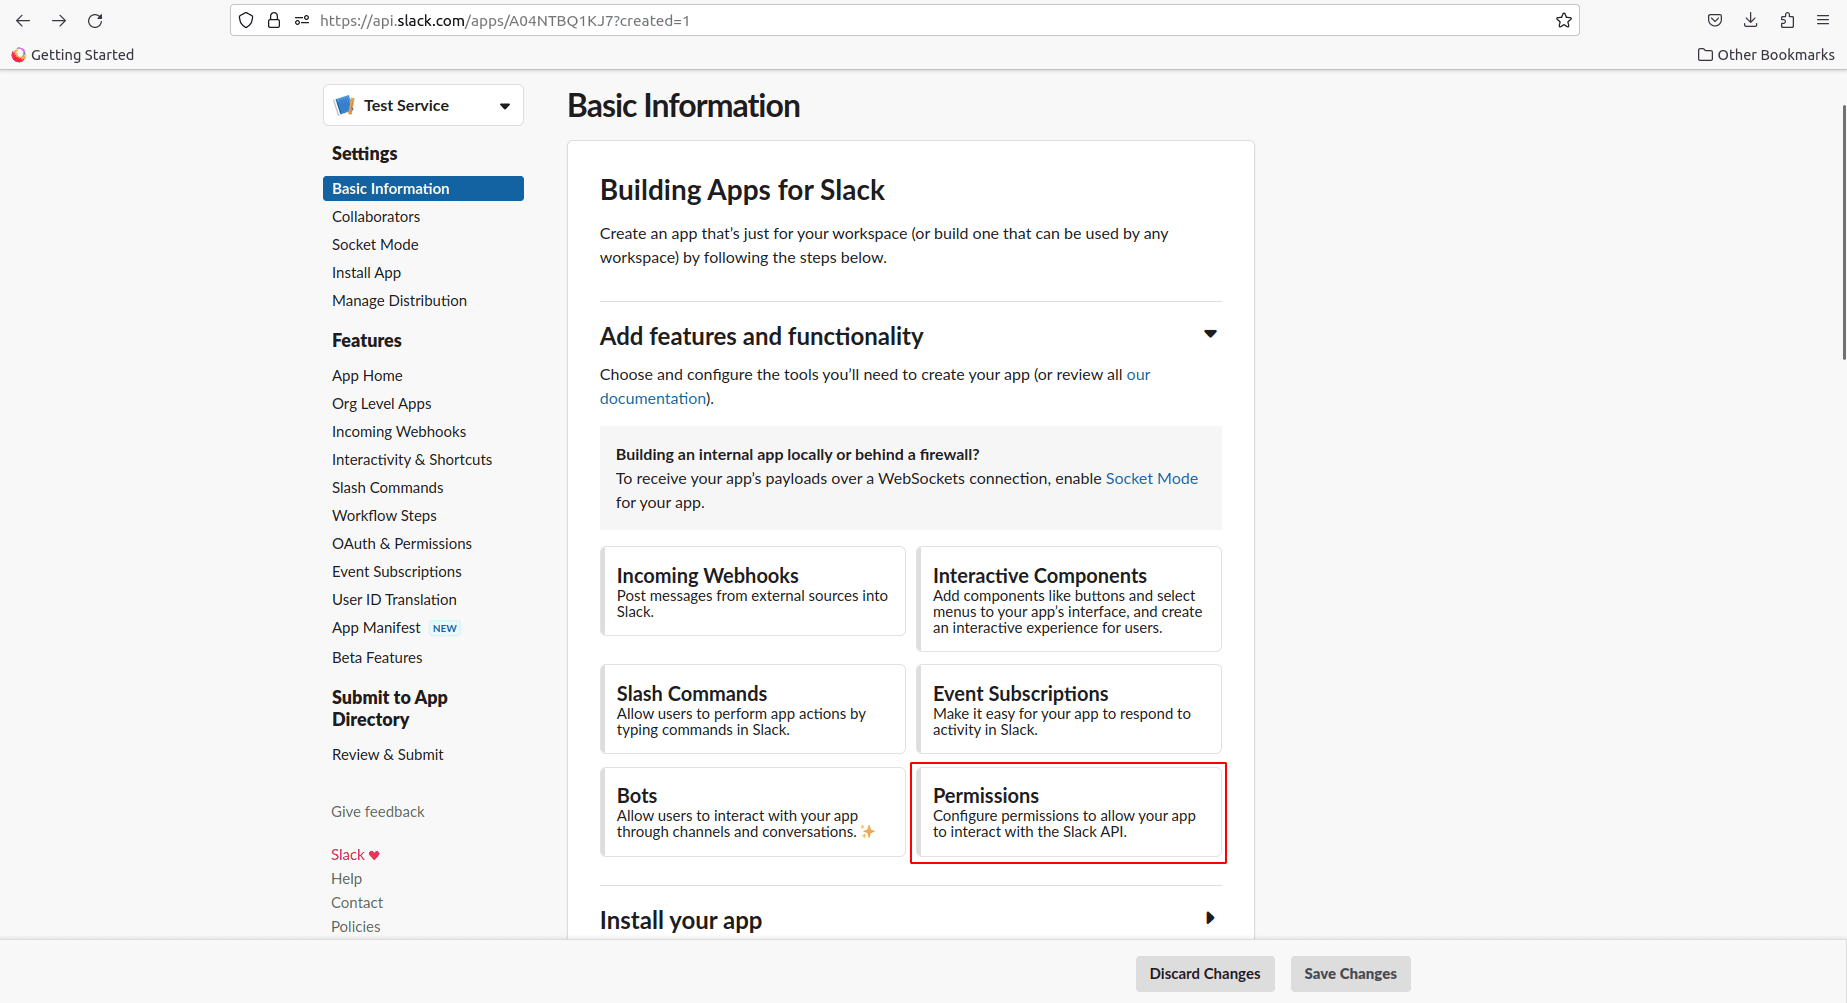
Task: Select the Interactive Components card
Action: point(1069,599)
